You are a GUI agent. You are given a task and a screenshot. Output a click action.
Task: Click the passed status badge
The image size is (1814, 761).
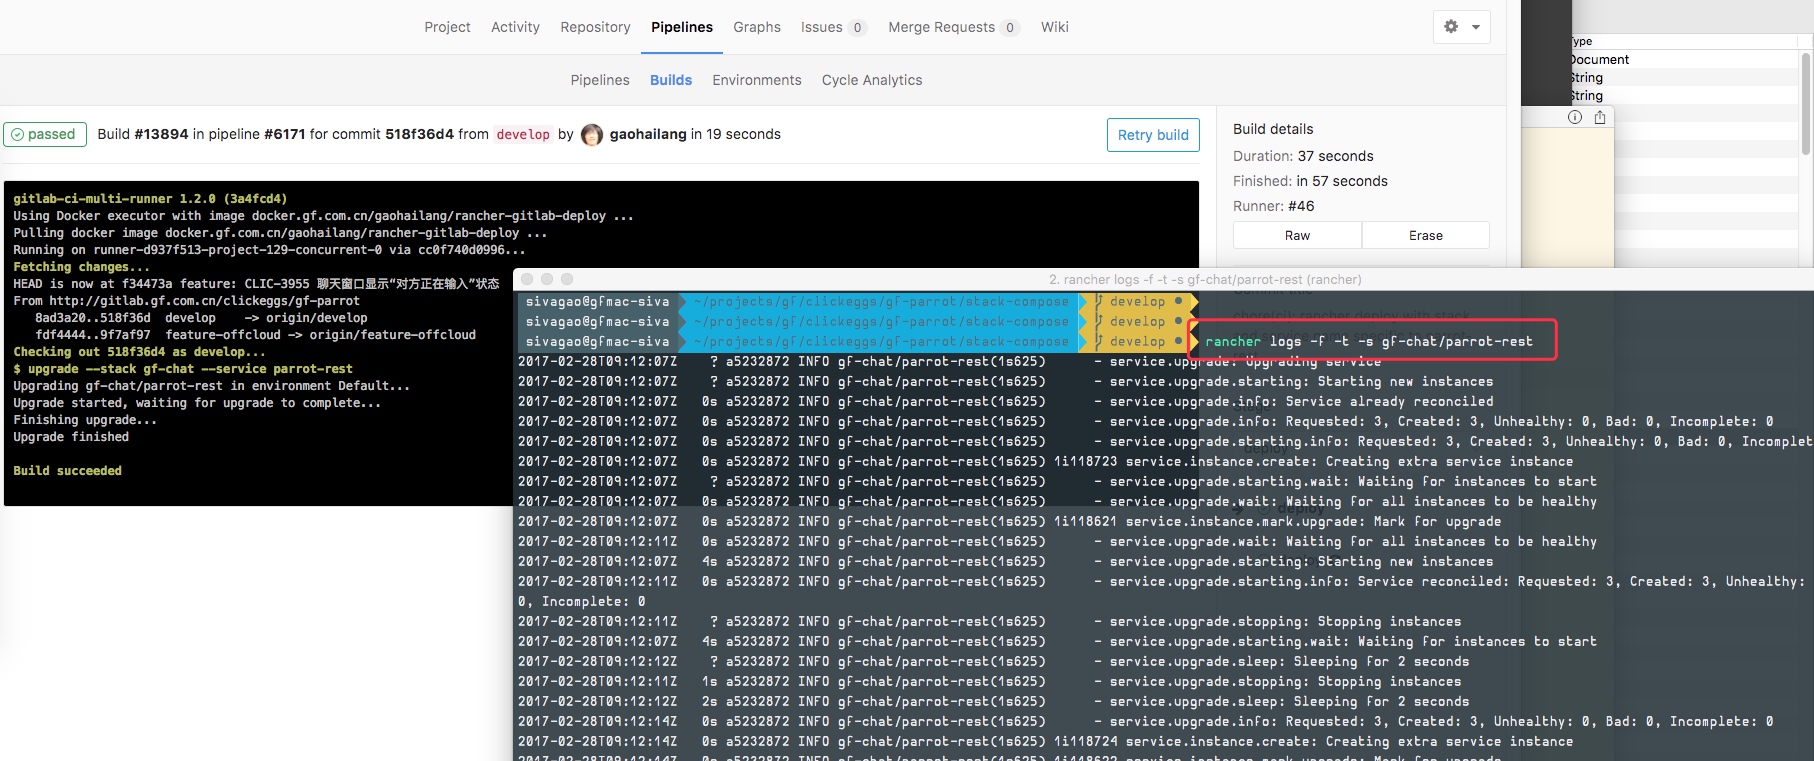coord(43,134)
